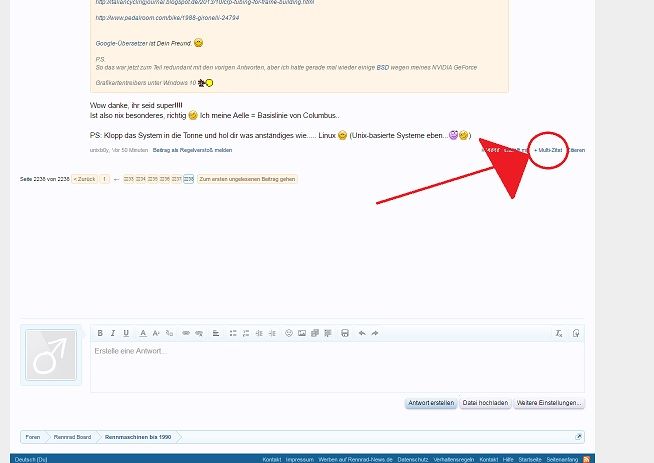654x463 pixels.
Task: Insert media via the media icon
Action: tap(315, 333)
